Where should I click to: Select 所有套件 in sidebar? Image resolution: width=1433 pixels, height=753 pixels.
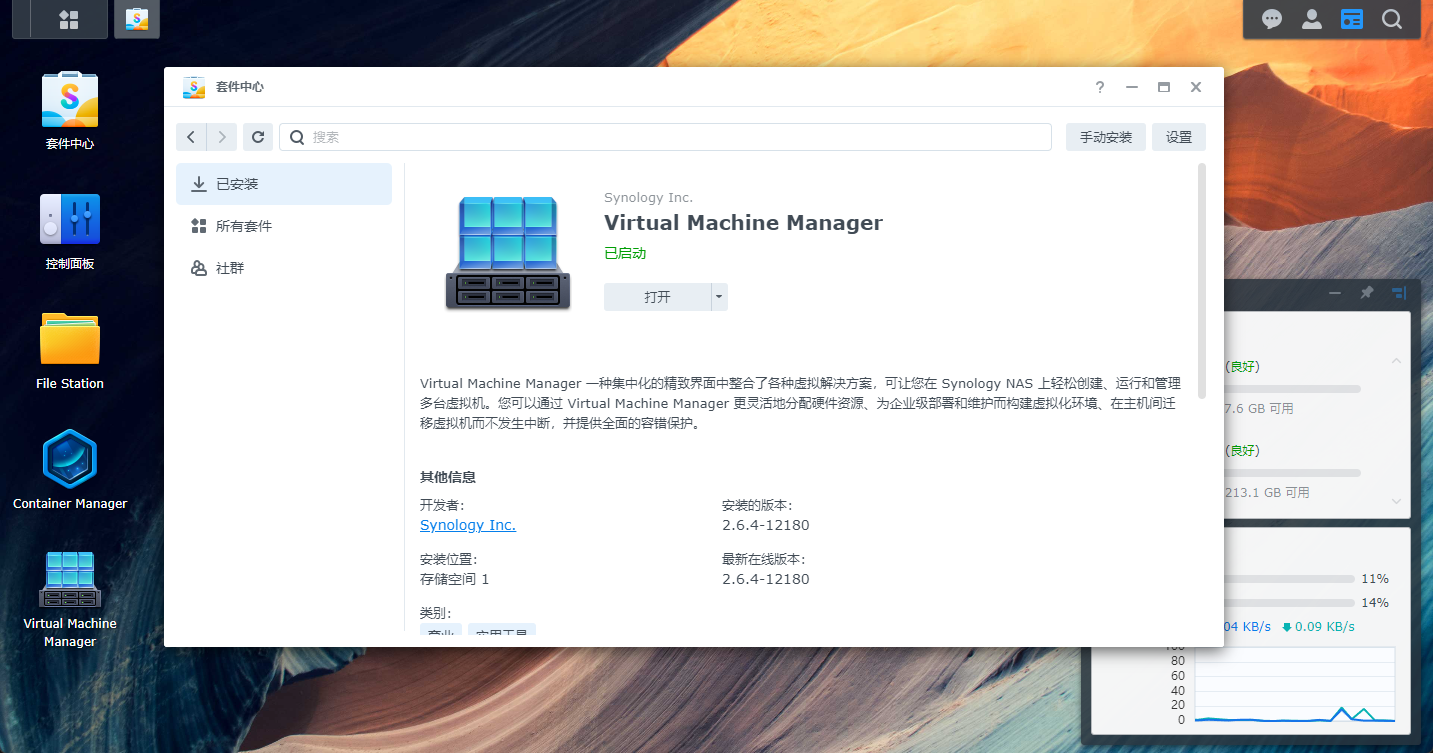tap(284, 226)
